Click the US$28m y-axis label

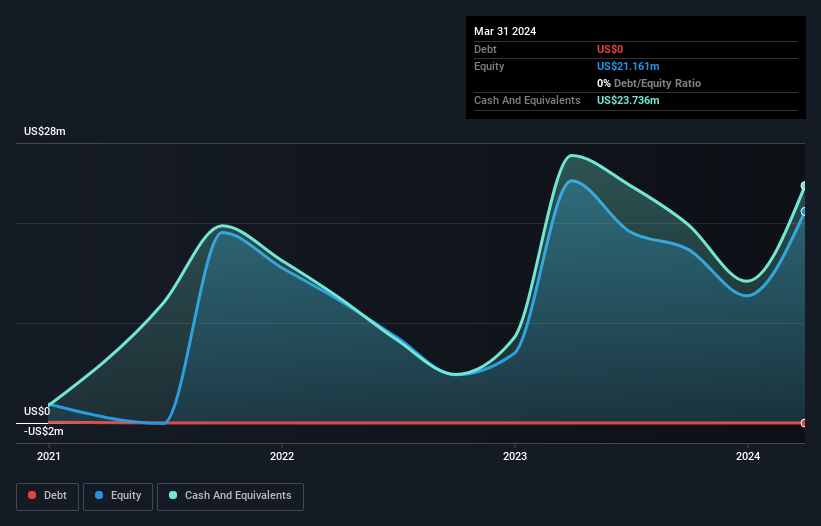pyautogui.click(x=45, y=131)
